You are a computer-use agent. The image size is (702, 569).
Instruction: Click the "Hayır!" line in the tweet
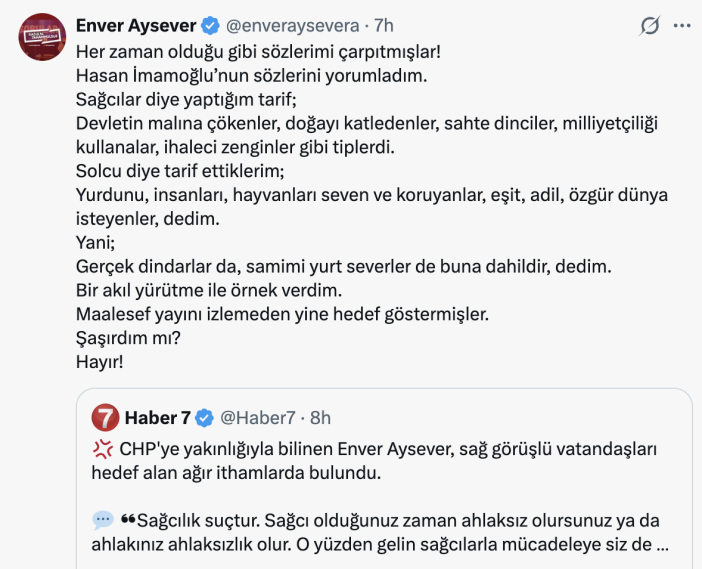click(99, 362)
